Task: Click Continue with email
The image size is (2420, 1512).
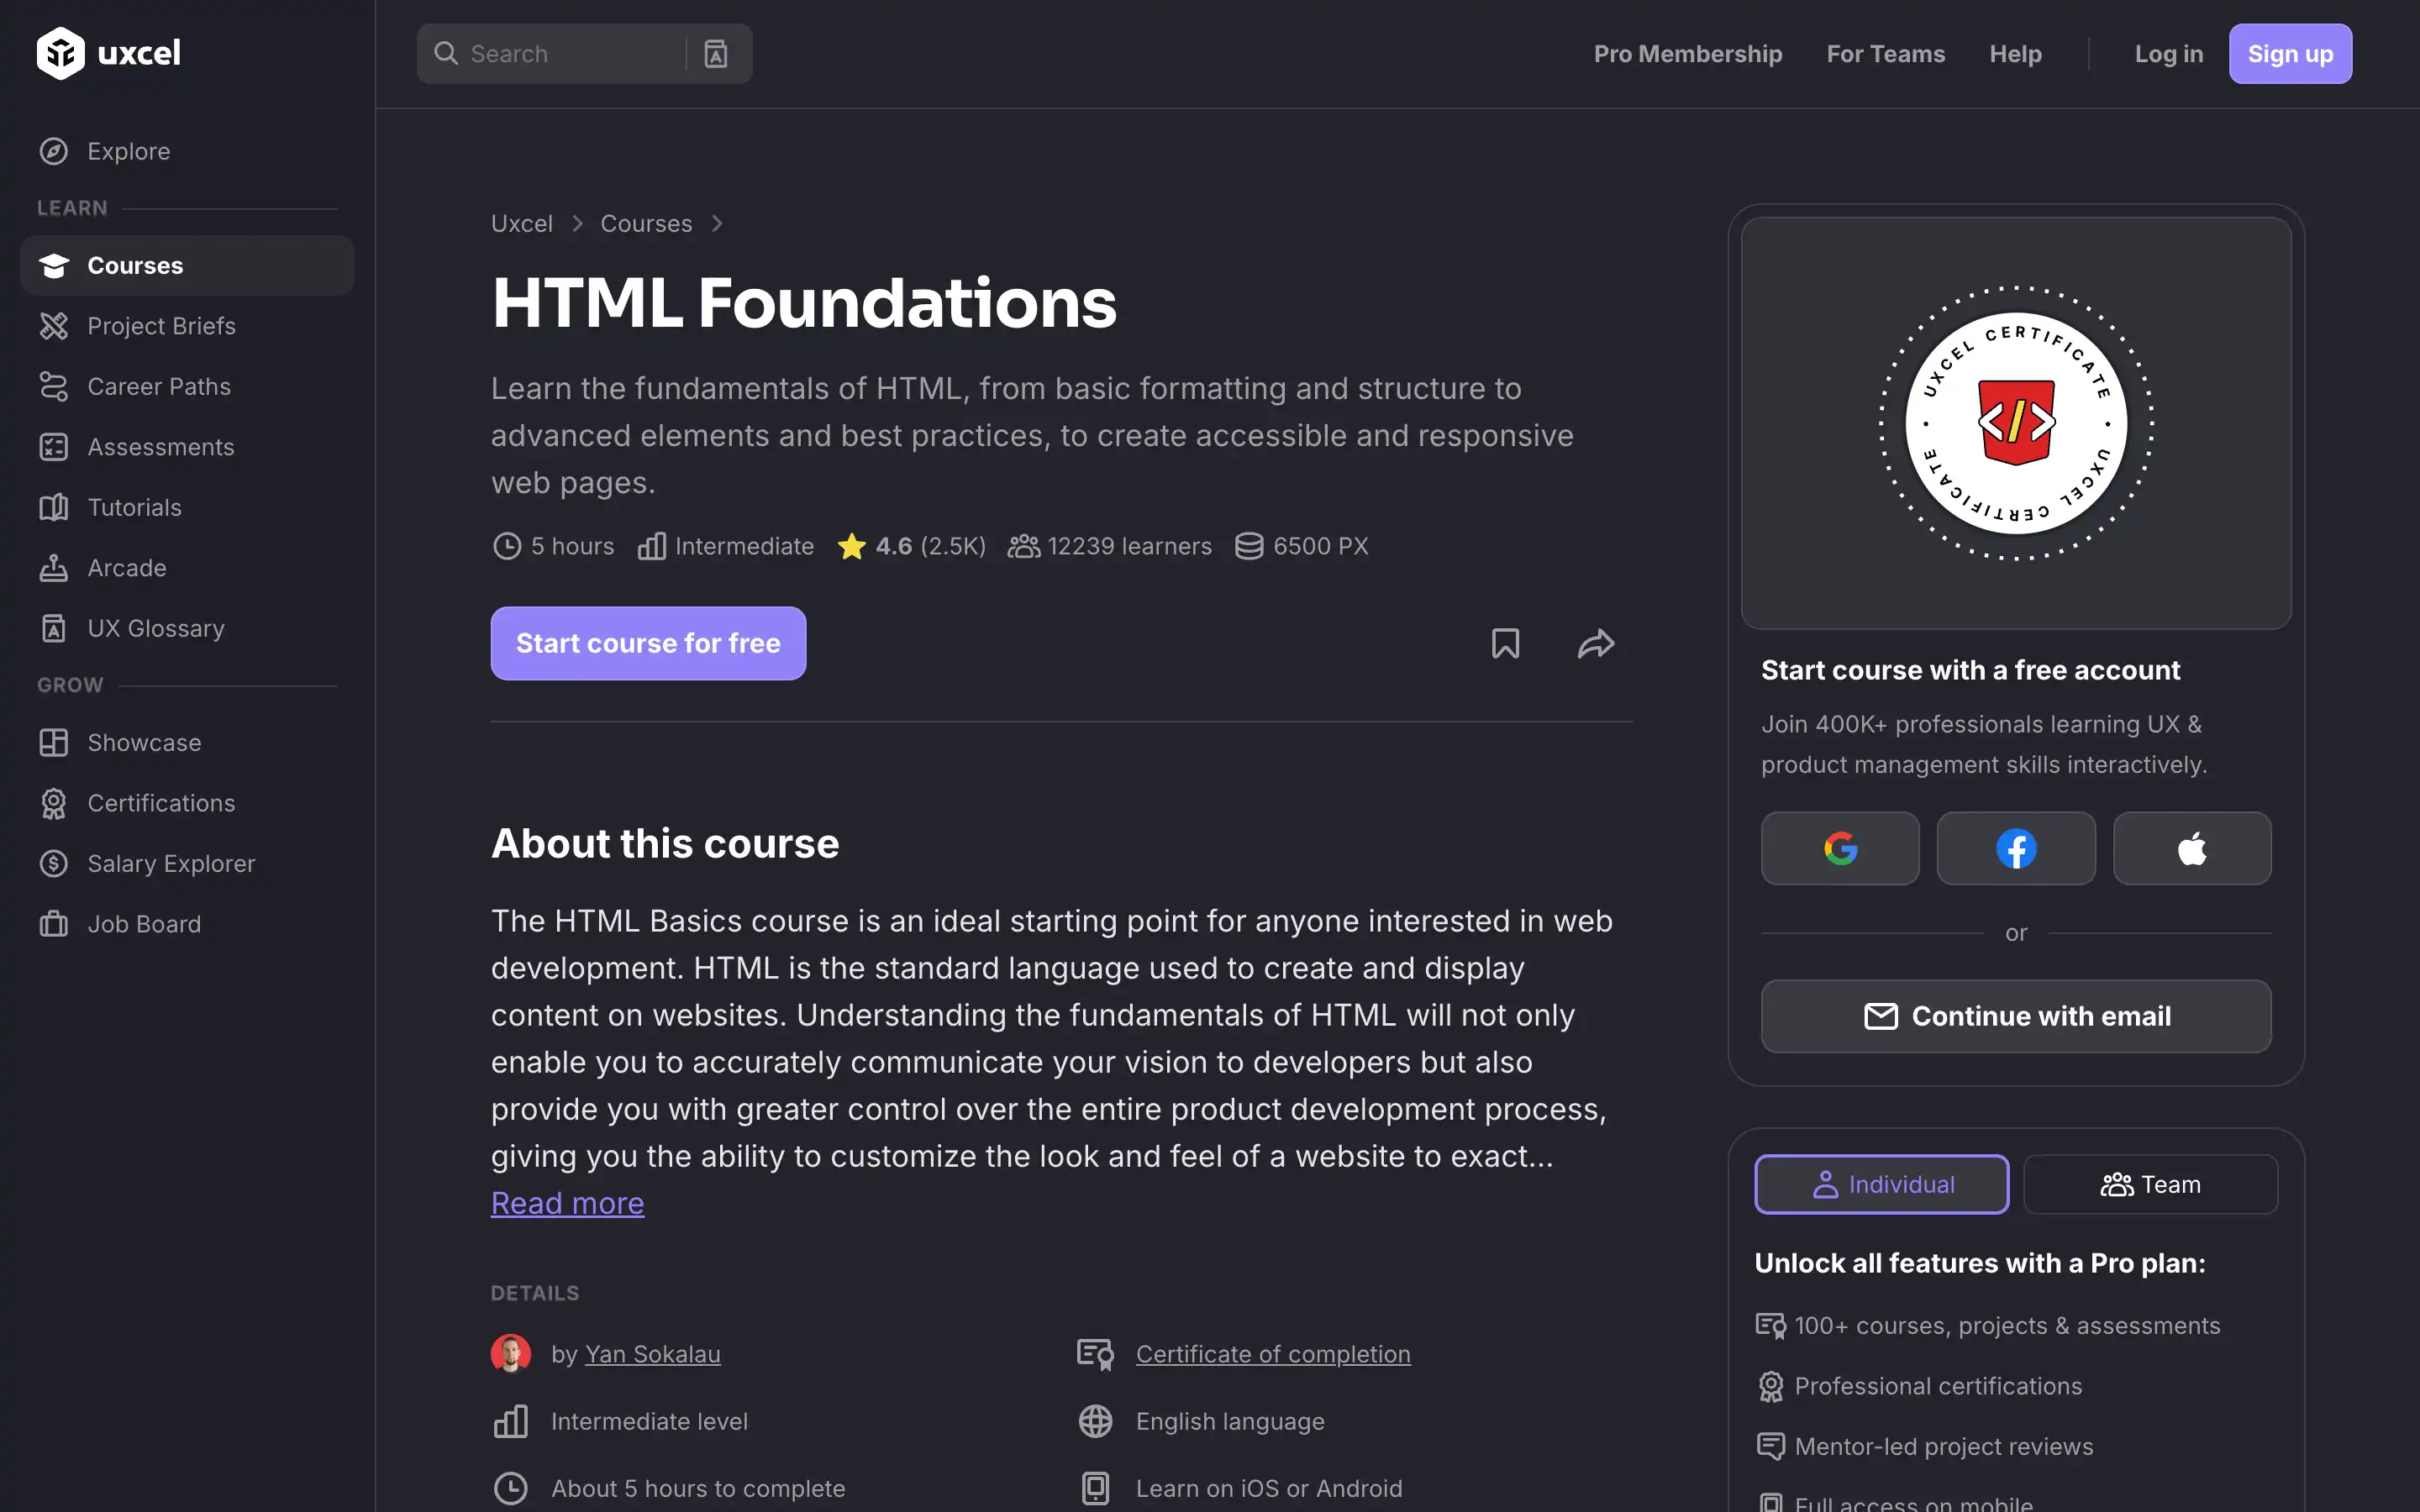Action: pyautogui.click(x=2016, y=1016)
